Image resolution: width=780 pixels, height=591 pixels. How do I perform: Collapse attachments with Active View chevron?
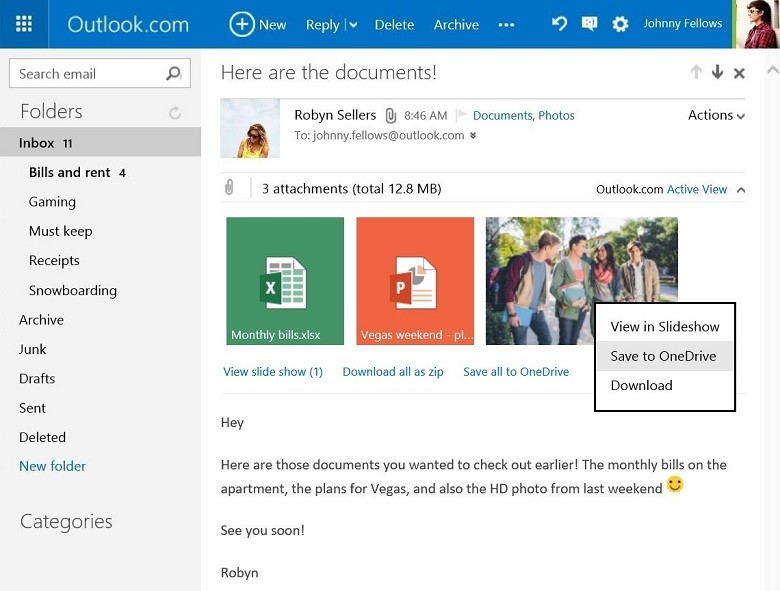[x=740, y=189]
